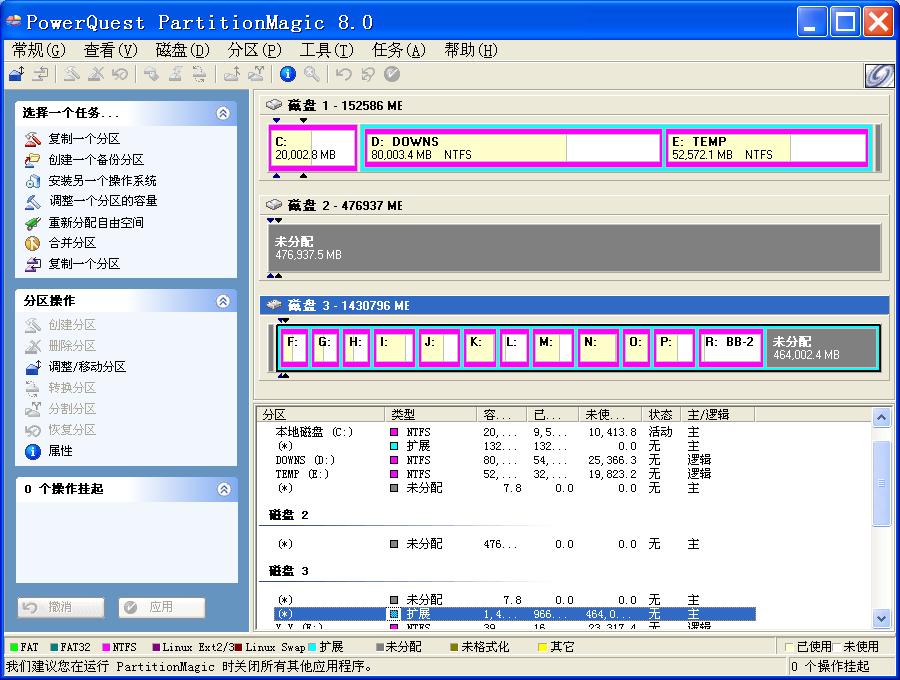
Task: Sort by the 主/逻辑 column header
Action: pyautogui.click(x=717, y=414)
